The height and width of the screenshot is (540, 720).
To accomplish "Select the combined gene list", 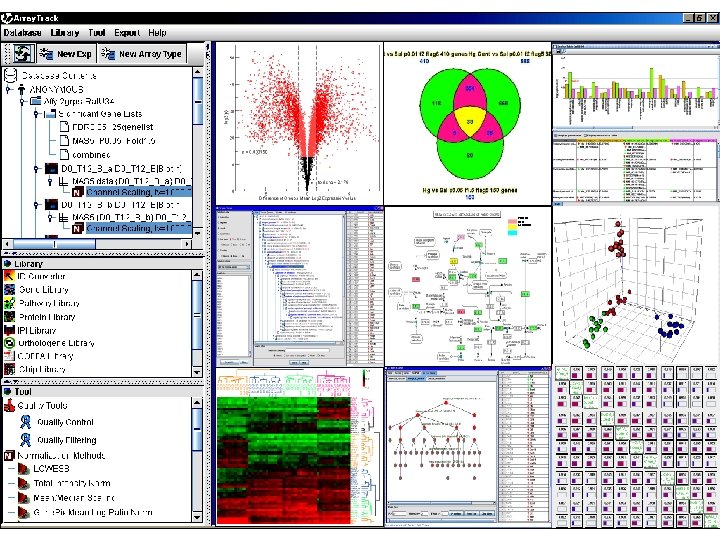I will coord(85,155).
